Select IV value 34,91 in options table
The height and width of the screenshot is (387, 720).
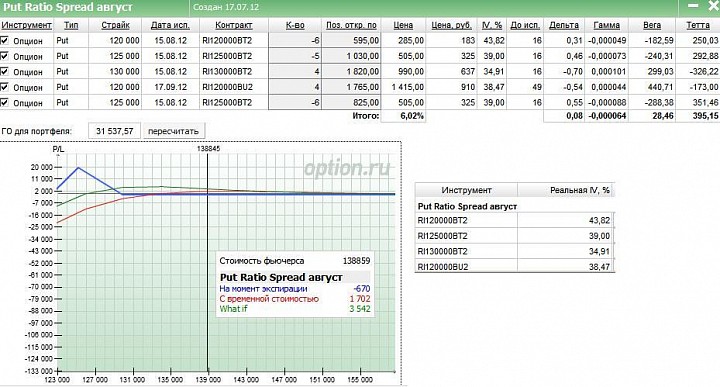pyautogui.click(x=492, y=72)
